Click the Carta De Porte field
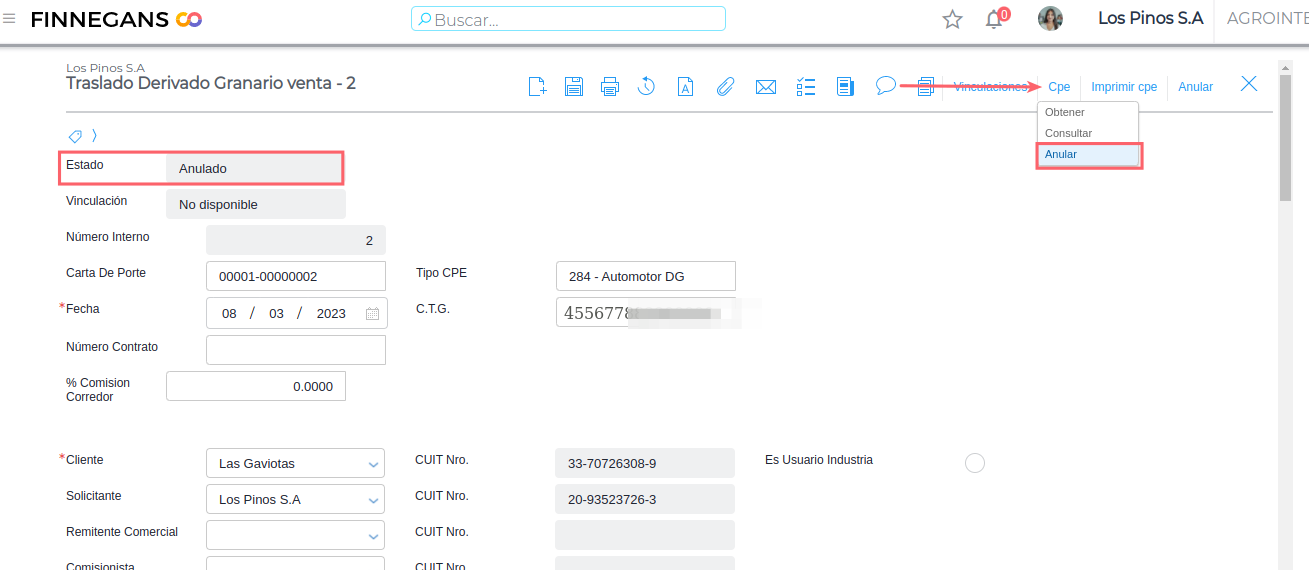The image size is (1309, 570). 295,276
